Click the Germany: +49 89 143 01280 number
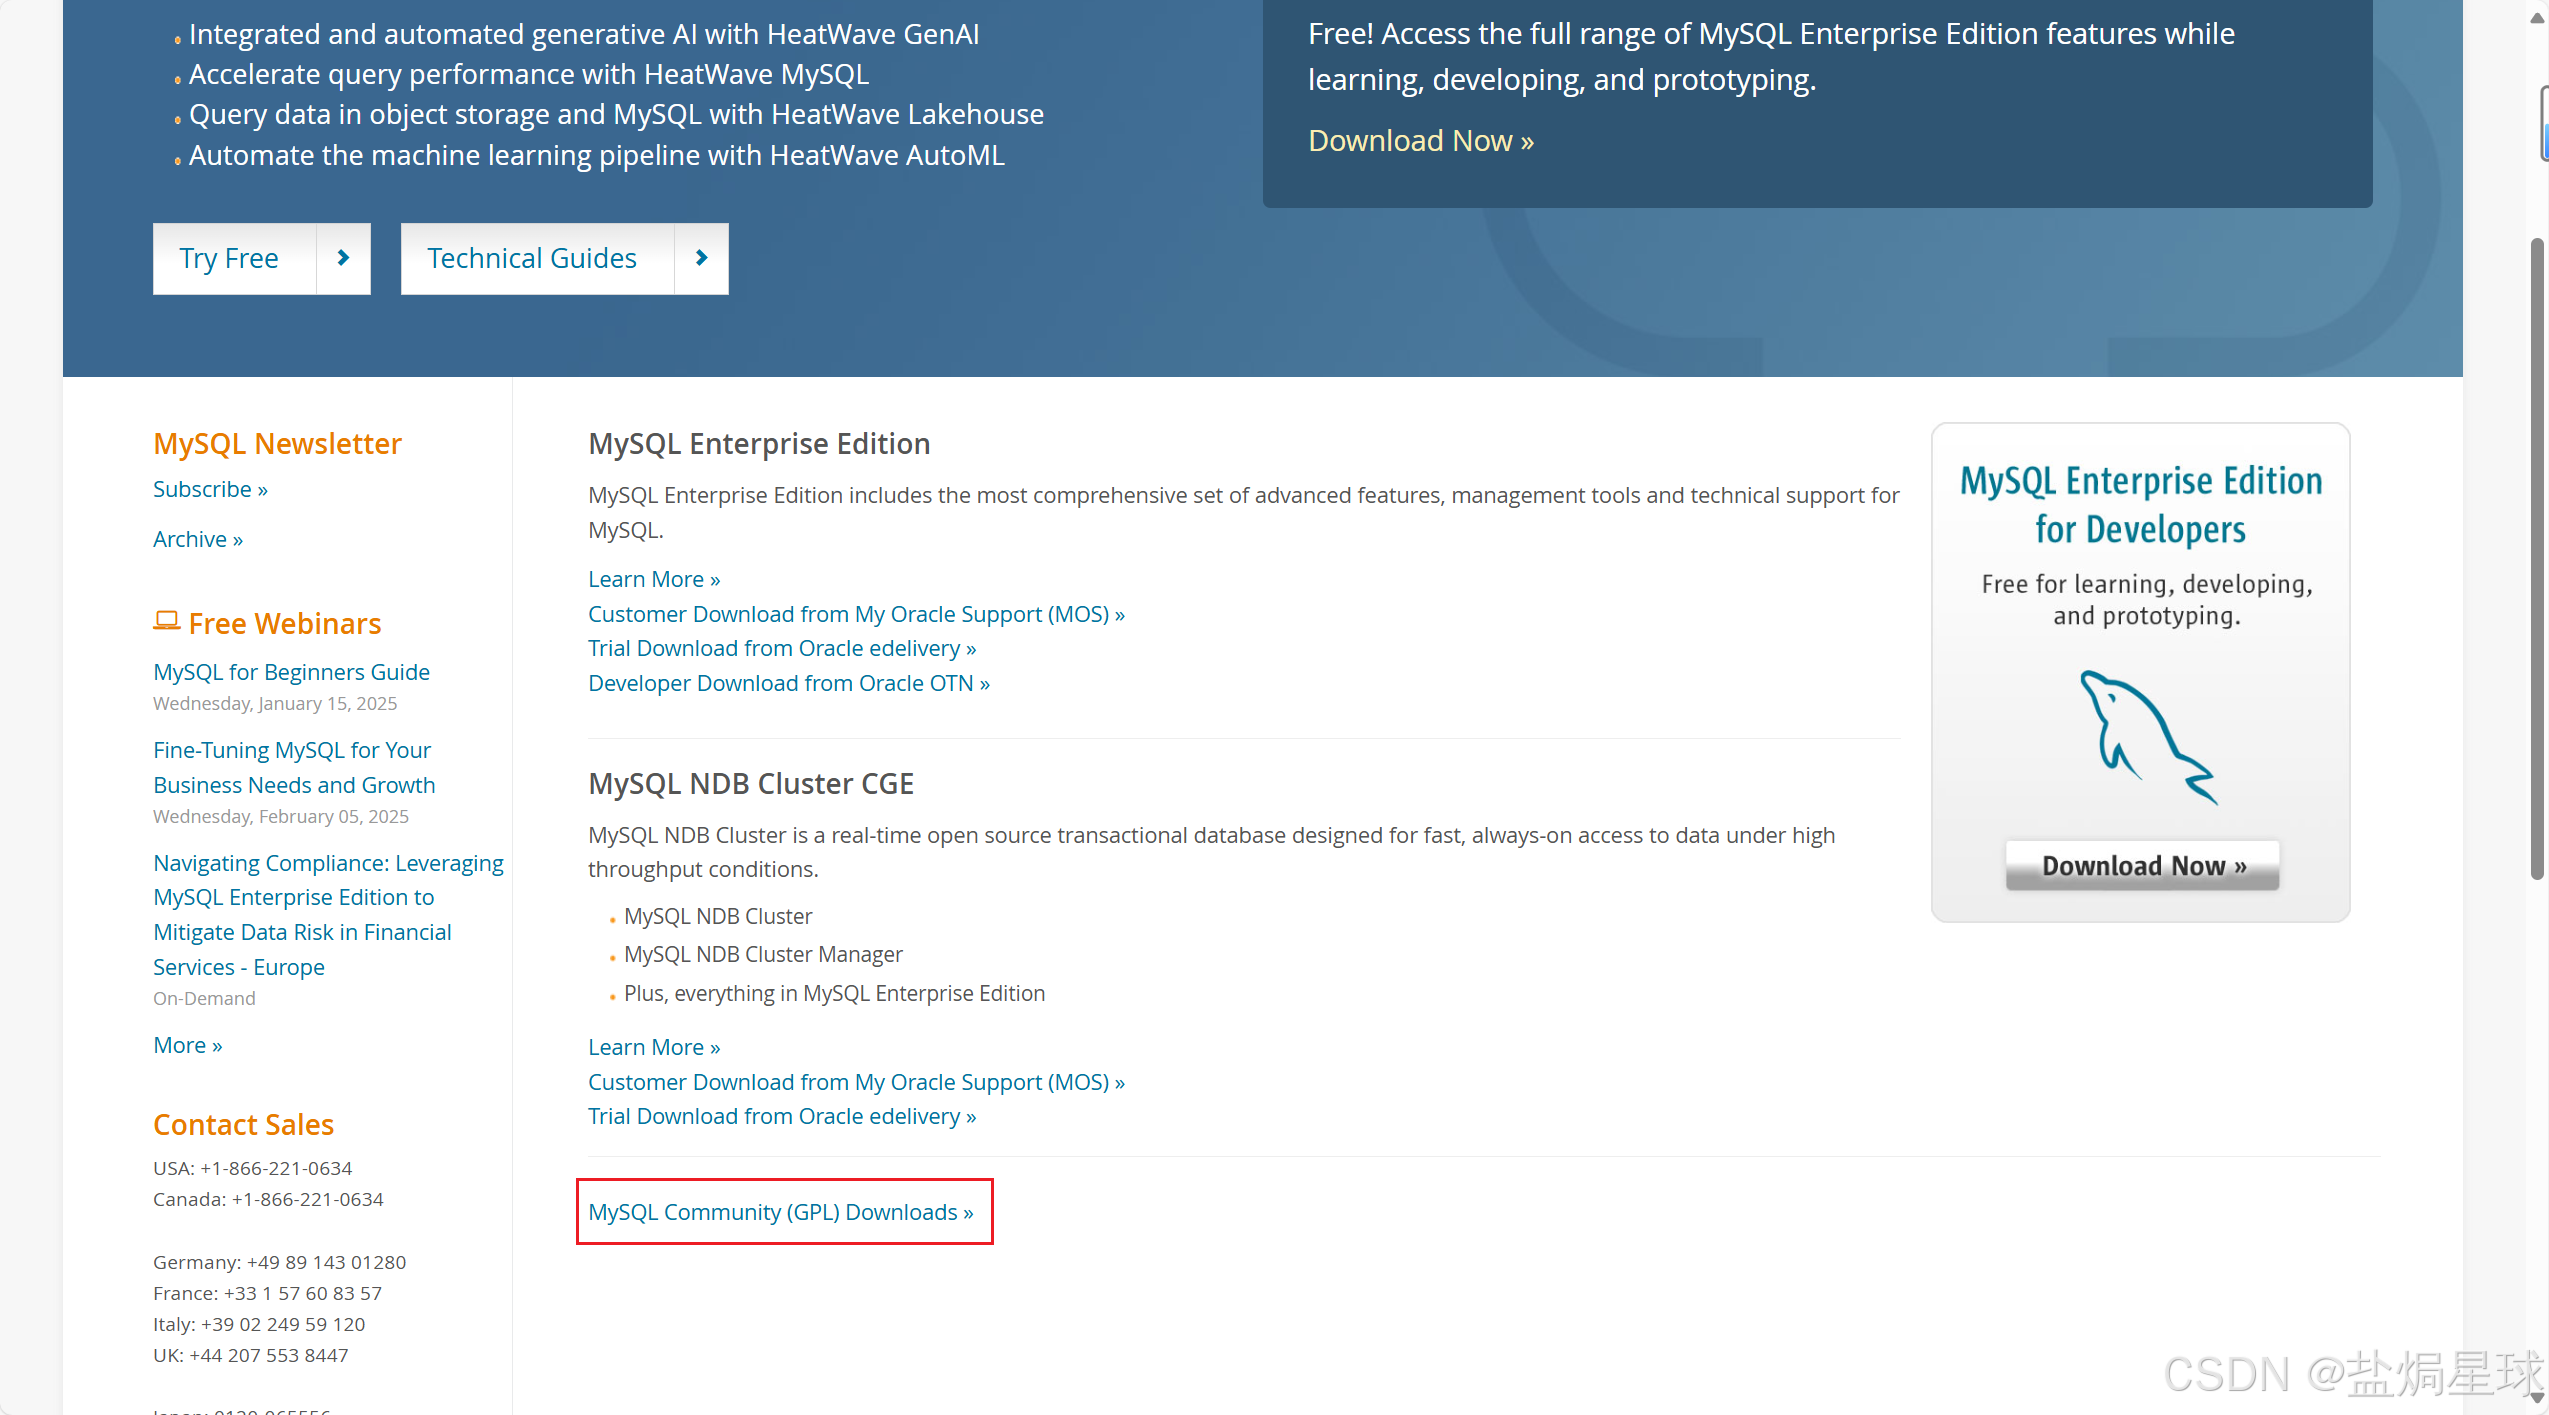Screen dimensions: 2549x1415 pos(279,1262)
